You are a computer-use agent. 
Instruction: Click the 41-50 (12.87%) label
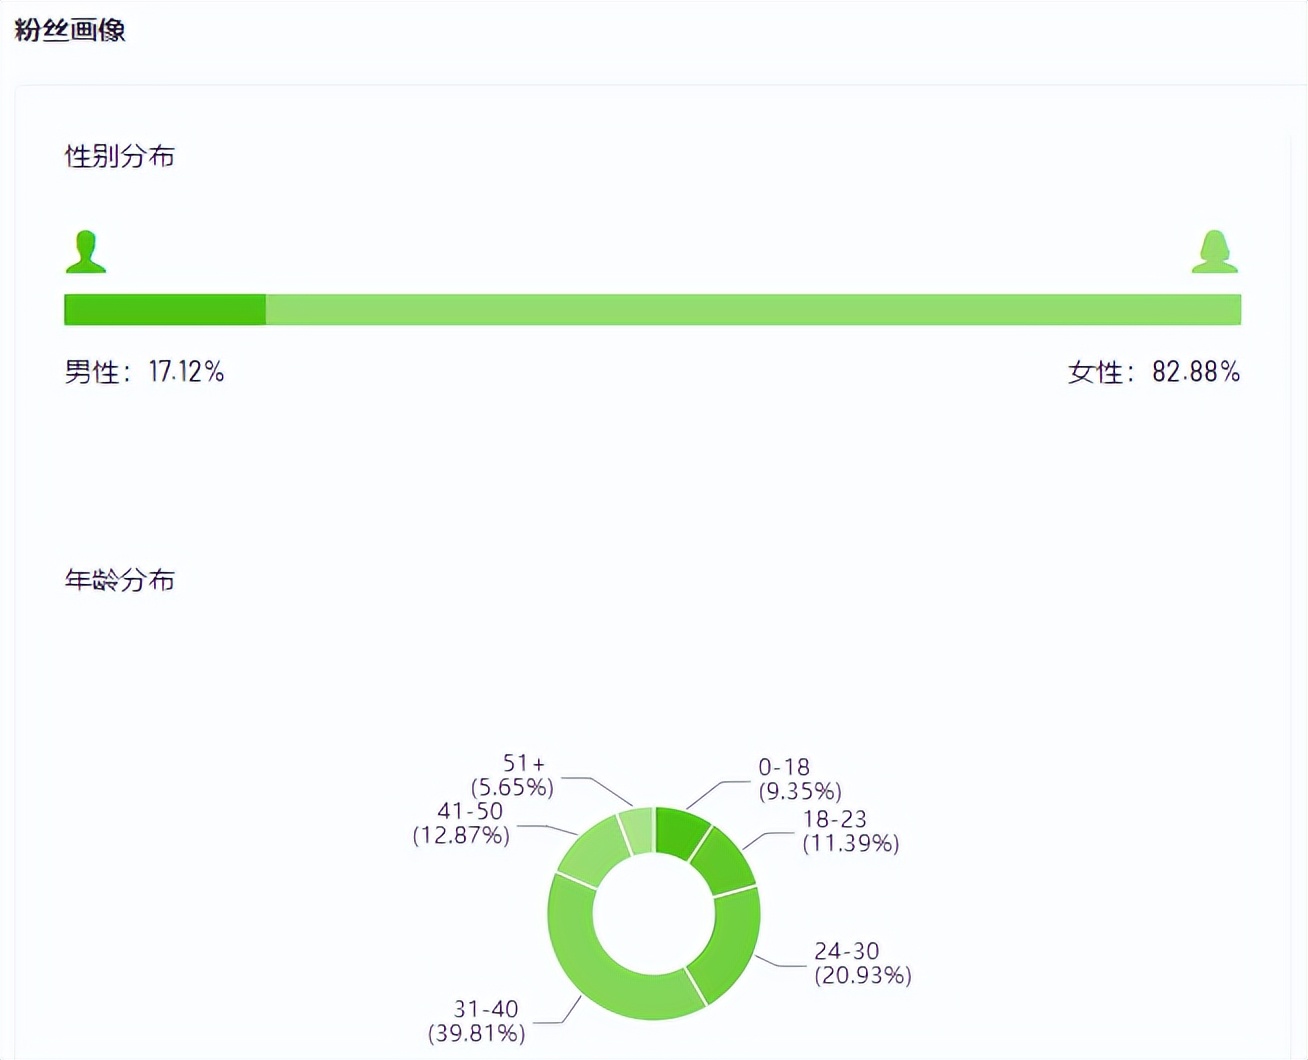pos(462,823)
